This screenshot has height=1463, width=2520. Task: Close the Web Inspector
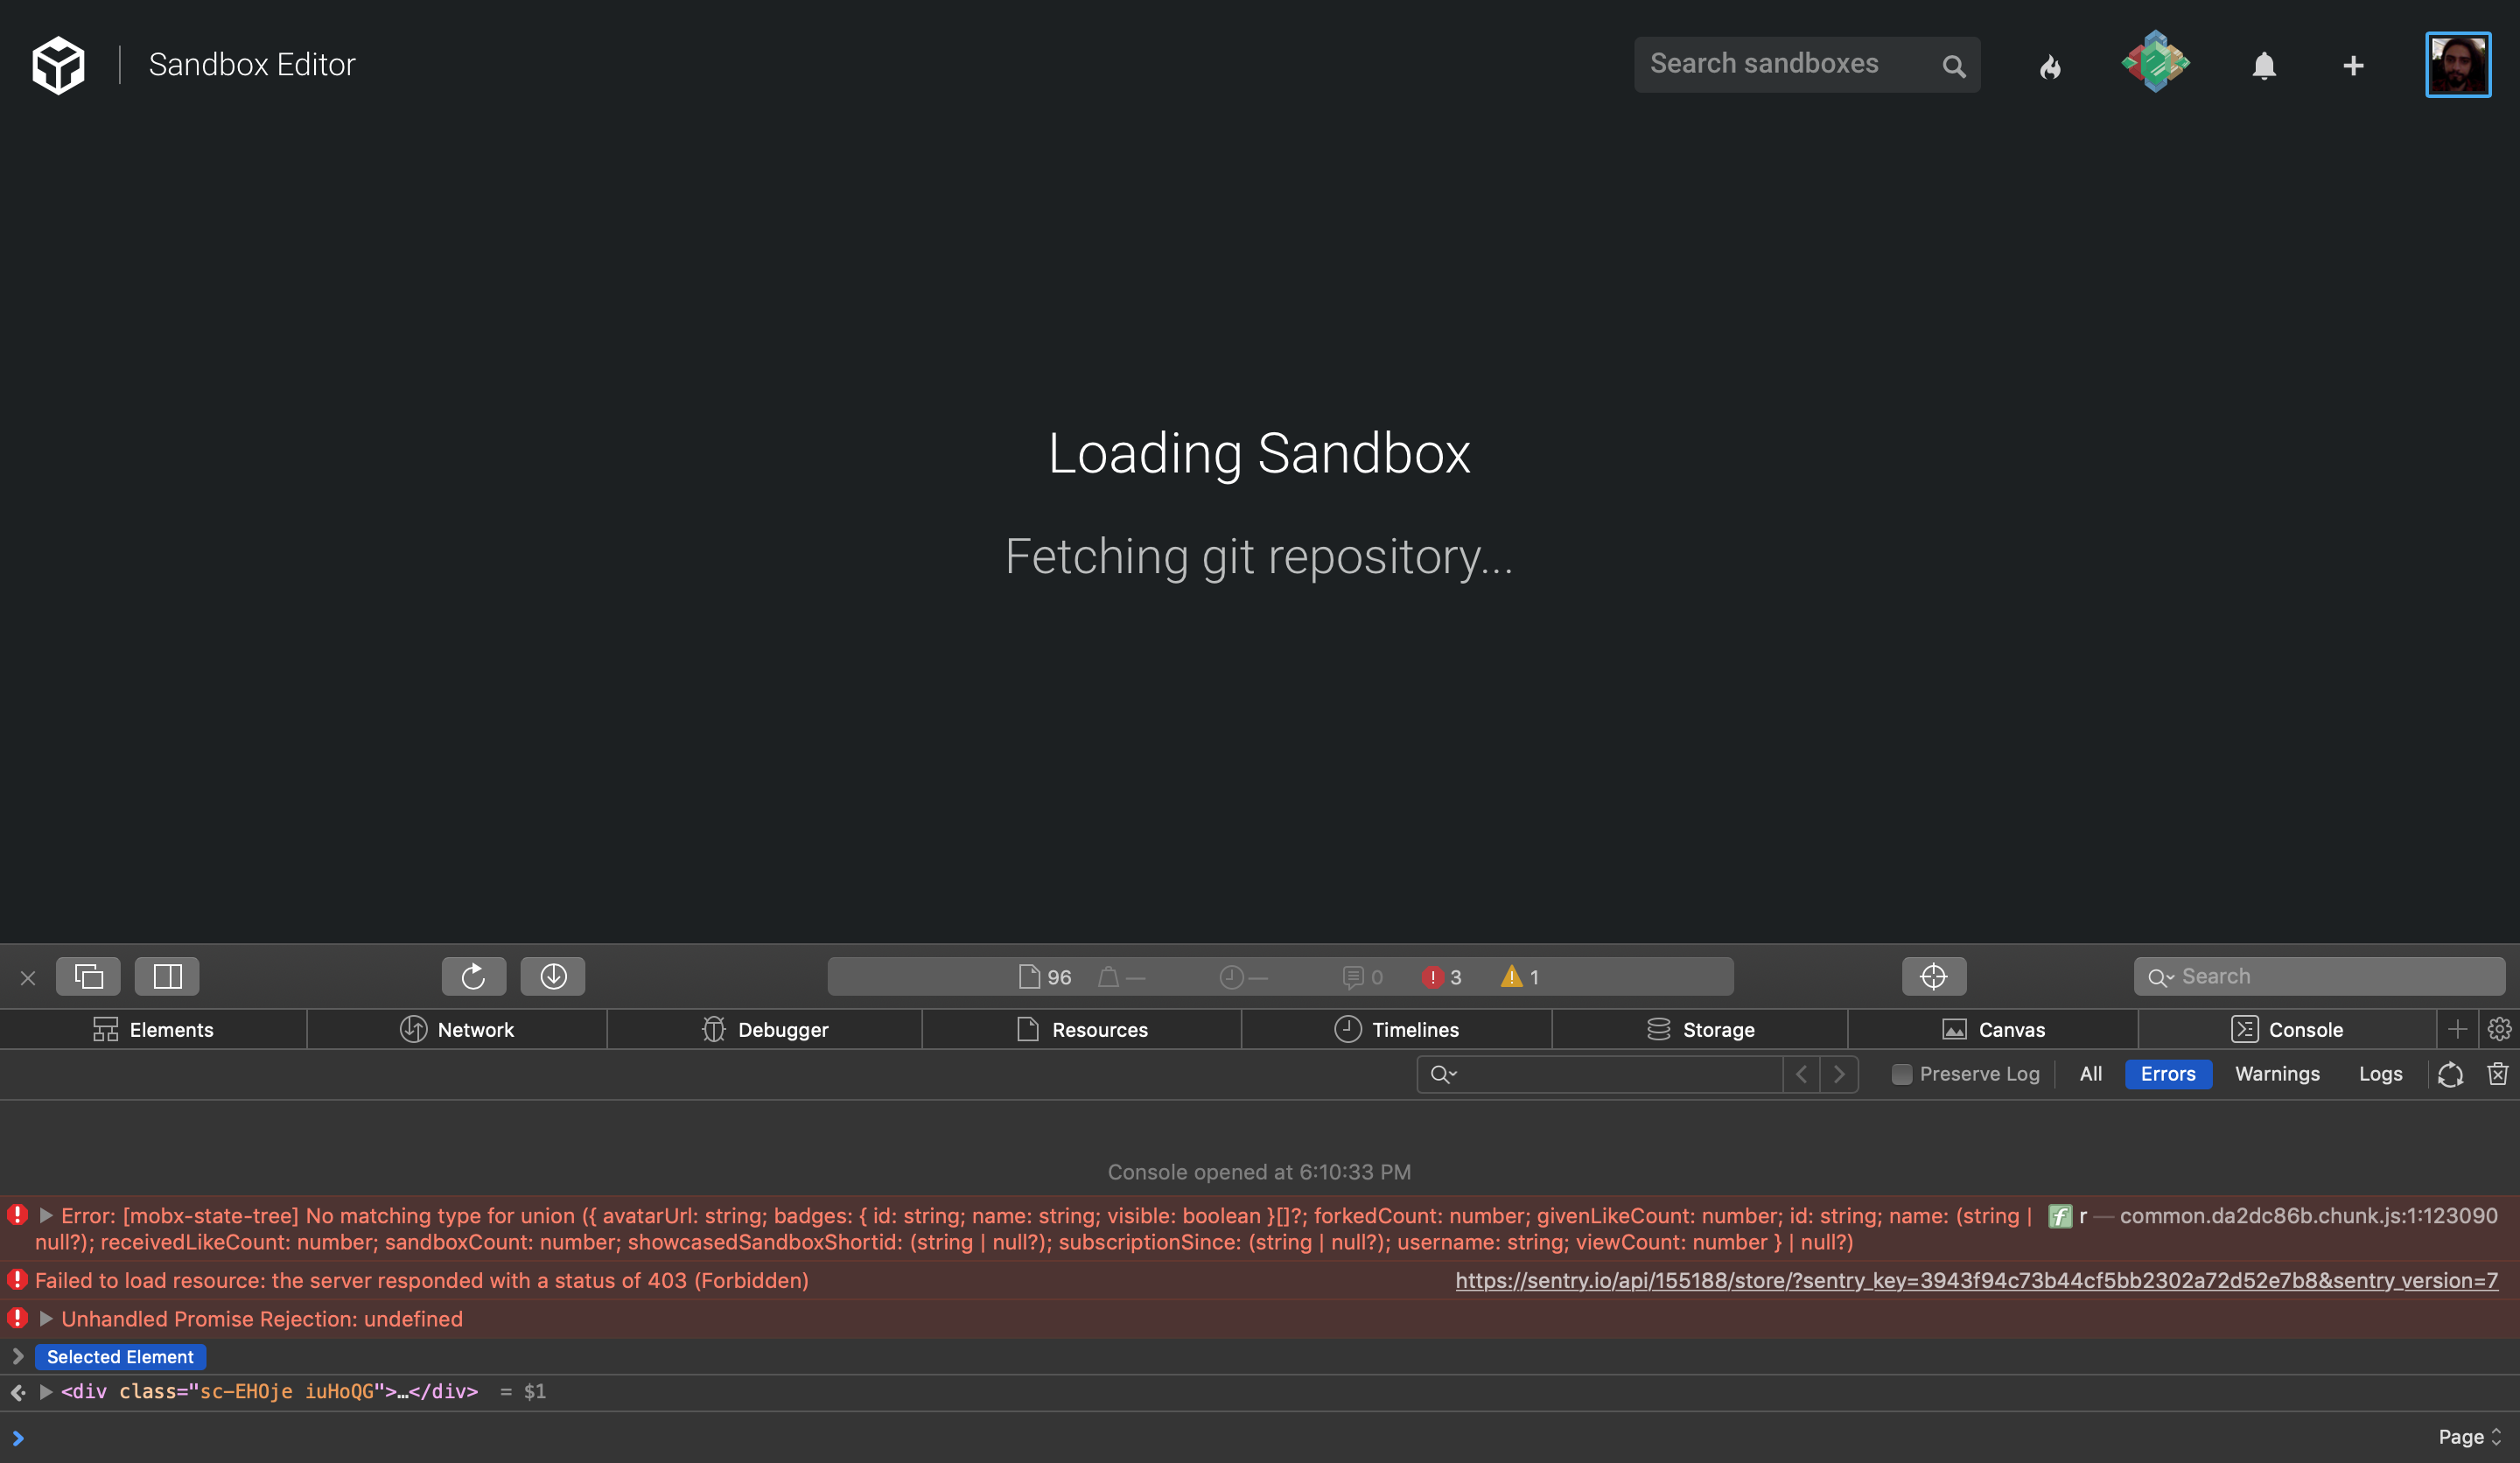tap(28, 977)
